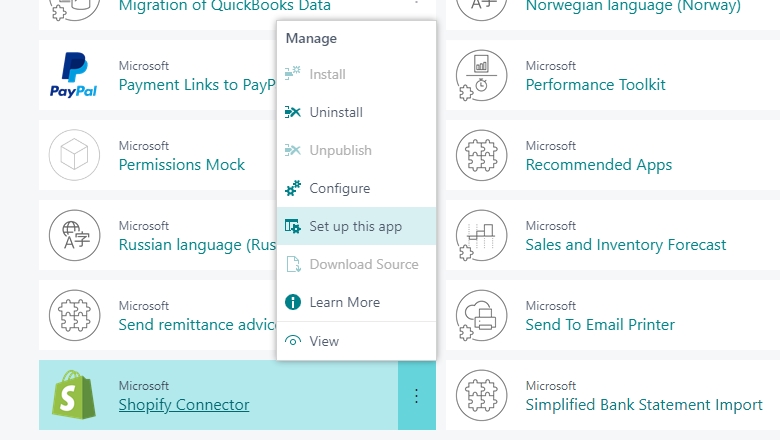Select Set up this app
This screenshot has width=780, height=440.
(356, 226)
